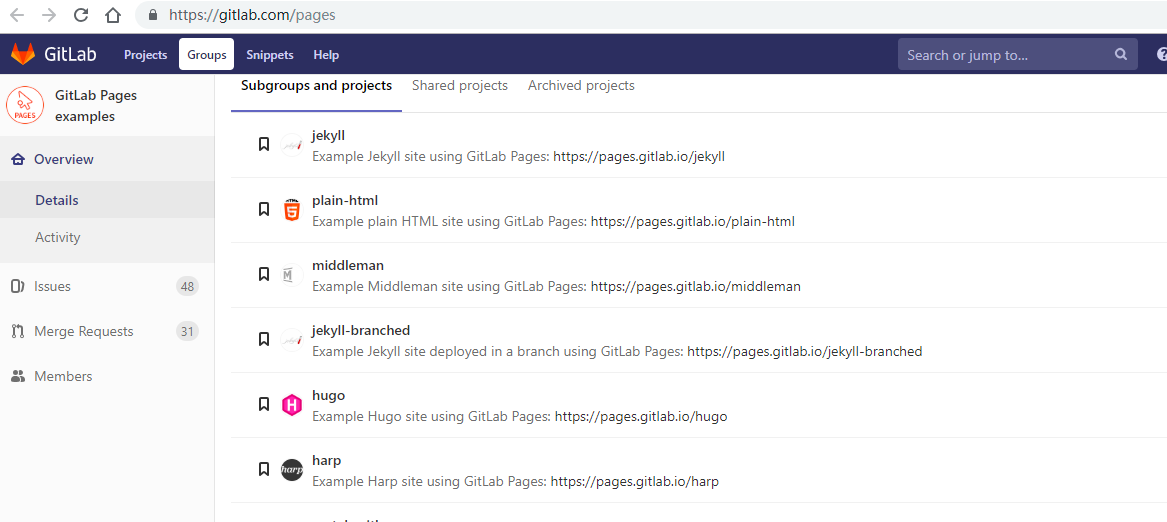Open the hugo project link
1167x522 pixels.
point(328,395)
